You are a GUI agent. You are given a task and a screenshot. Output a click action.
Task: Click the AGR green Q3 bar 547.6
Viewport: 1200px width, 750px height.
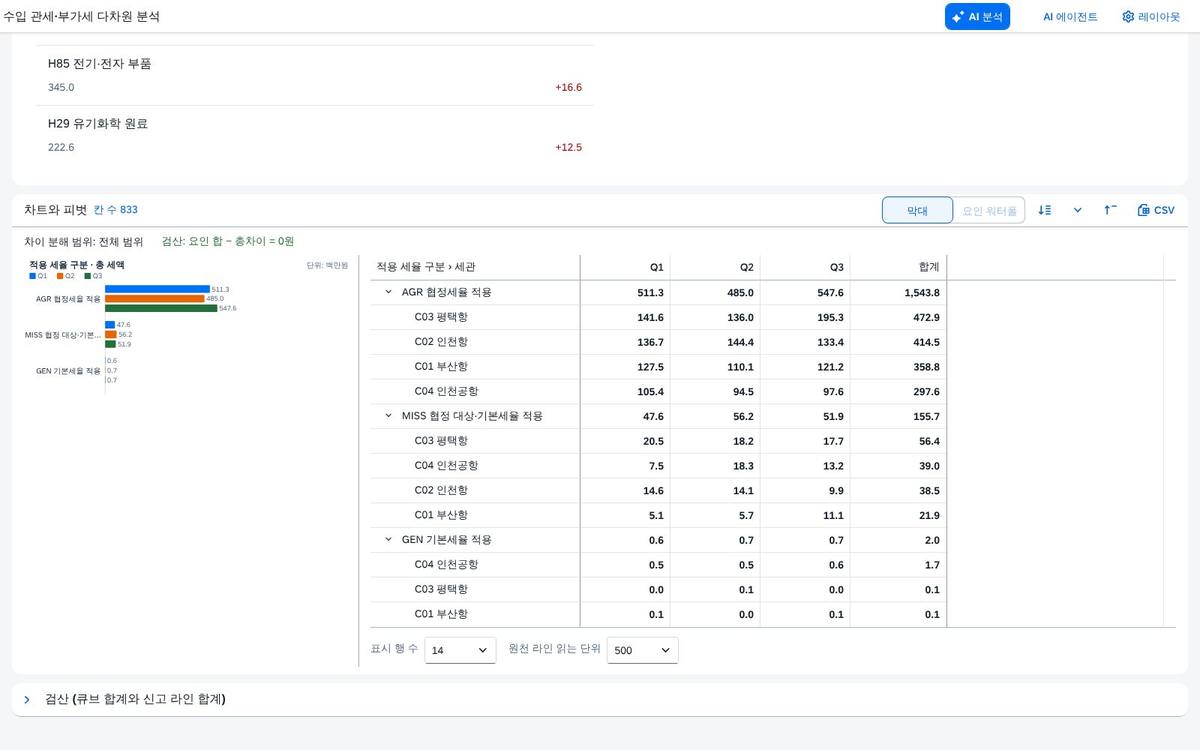[161, 308]
